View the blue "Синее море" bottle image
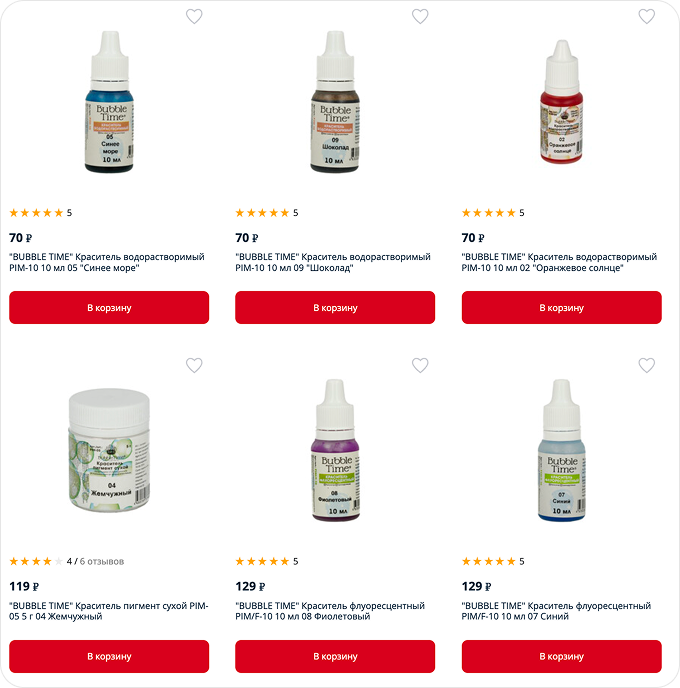 click(109, 102)
